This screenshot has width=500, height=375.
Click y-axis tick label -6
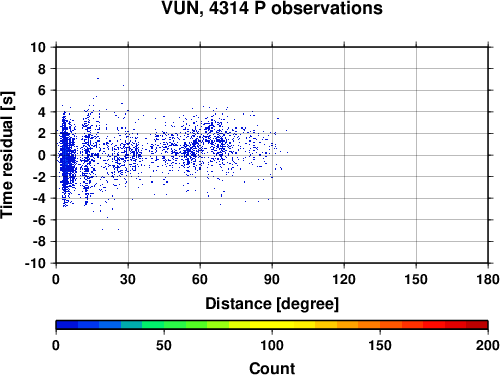39,220
